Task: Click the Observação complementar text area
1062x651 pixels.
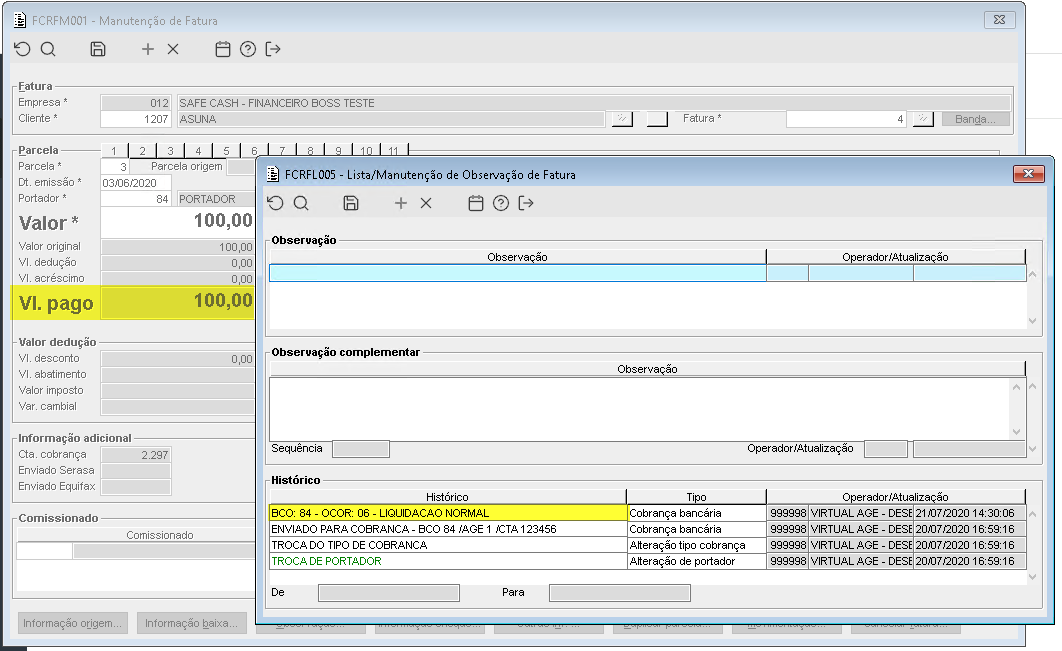Action: tap(640, 409)
